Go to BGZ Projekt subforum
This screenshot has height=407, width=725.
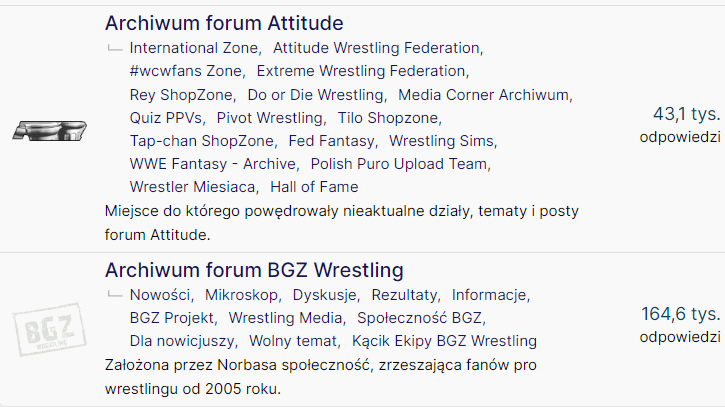[x=172, y=318]
